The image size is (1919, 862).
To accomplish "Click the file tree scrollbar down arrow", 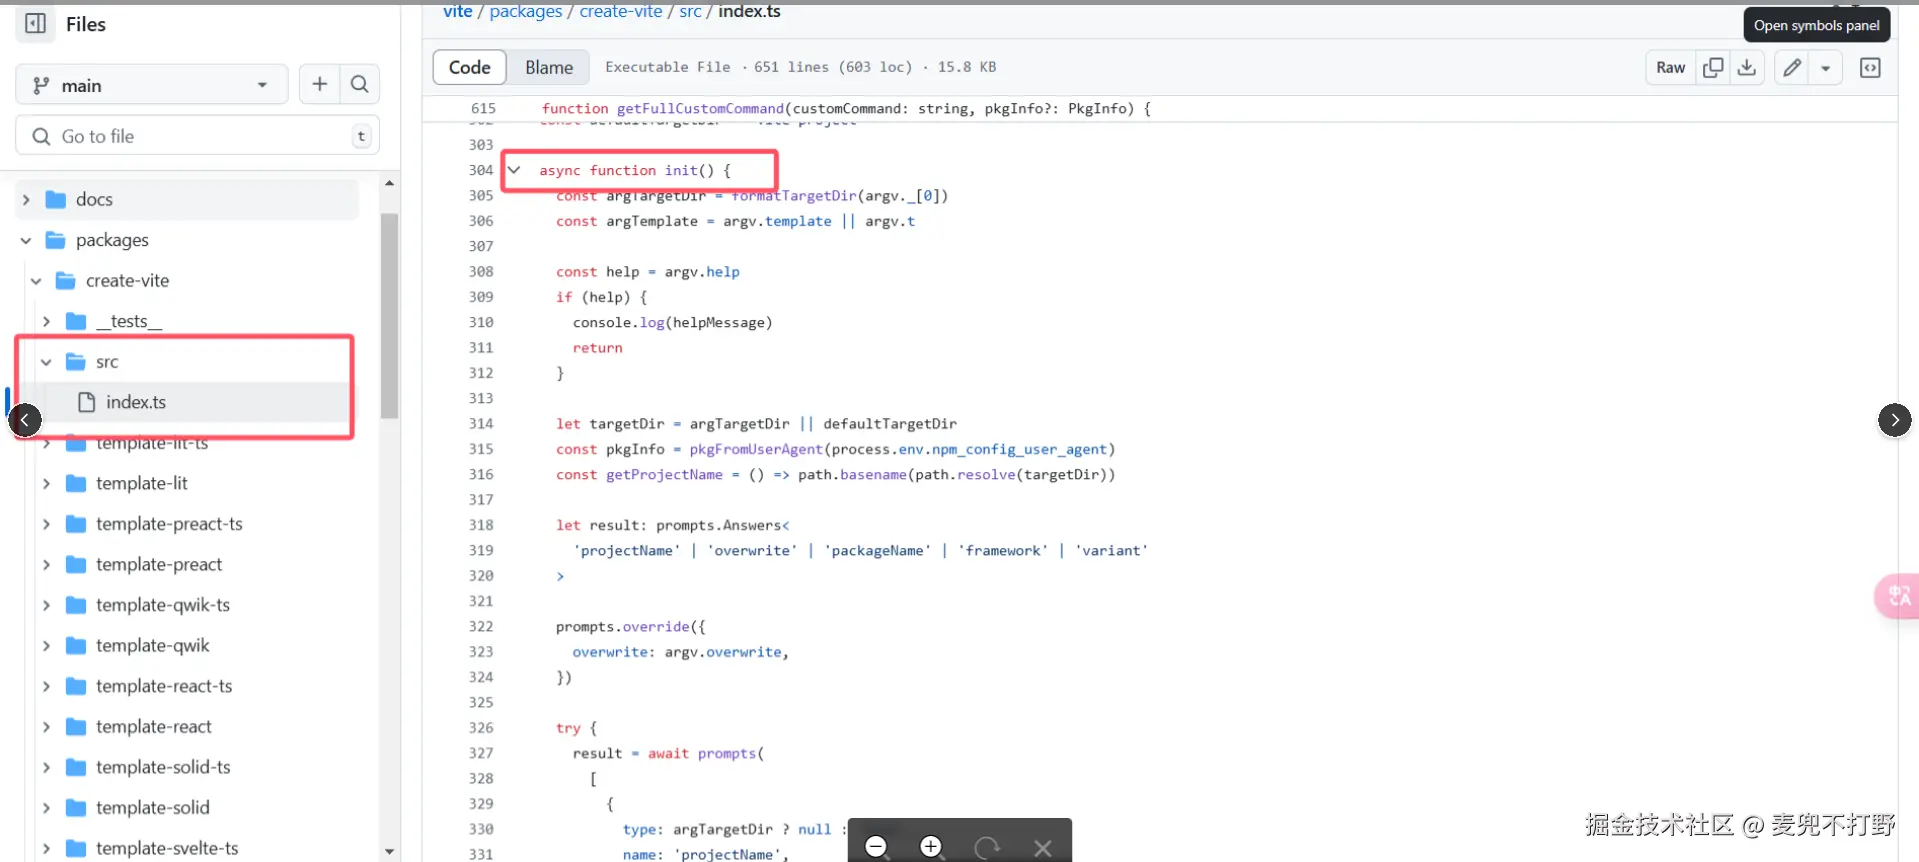I will click(389, 851).
